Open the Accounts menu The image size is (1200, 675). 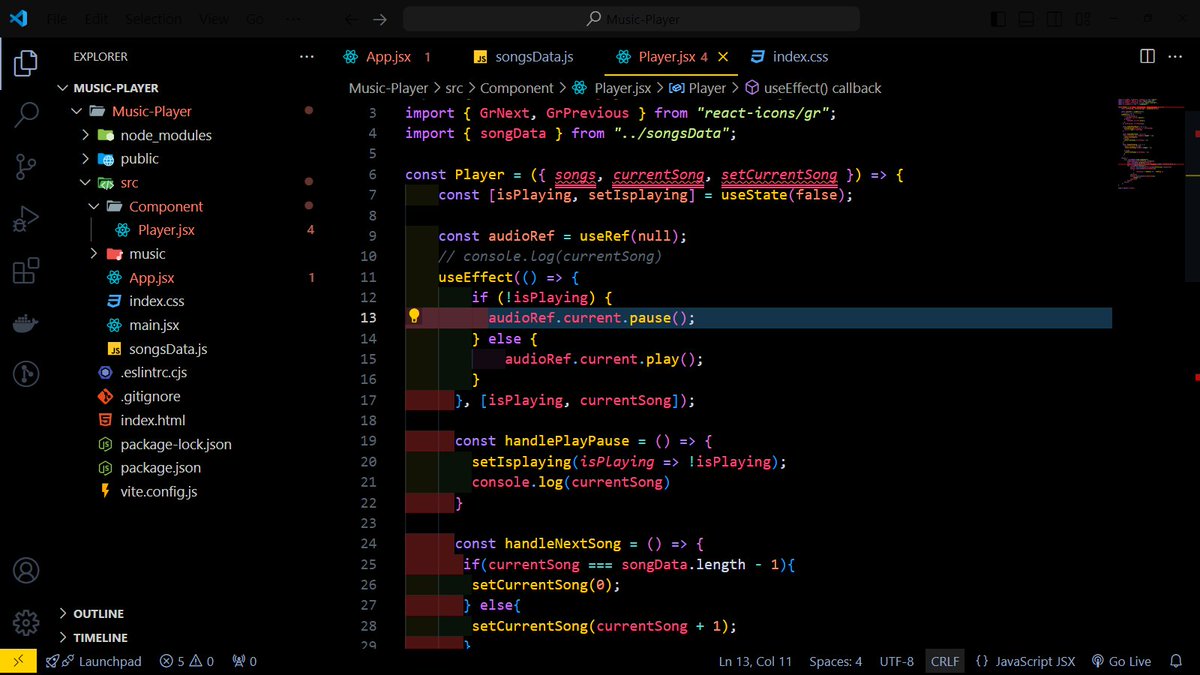(26, 571)
